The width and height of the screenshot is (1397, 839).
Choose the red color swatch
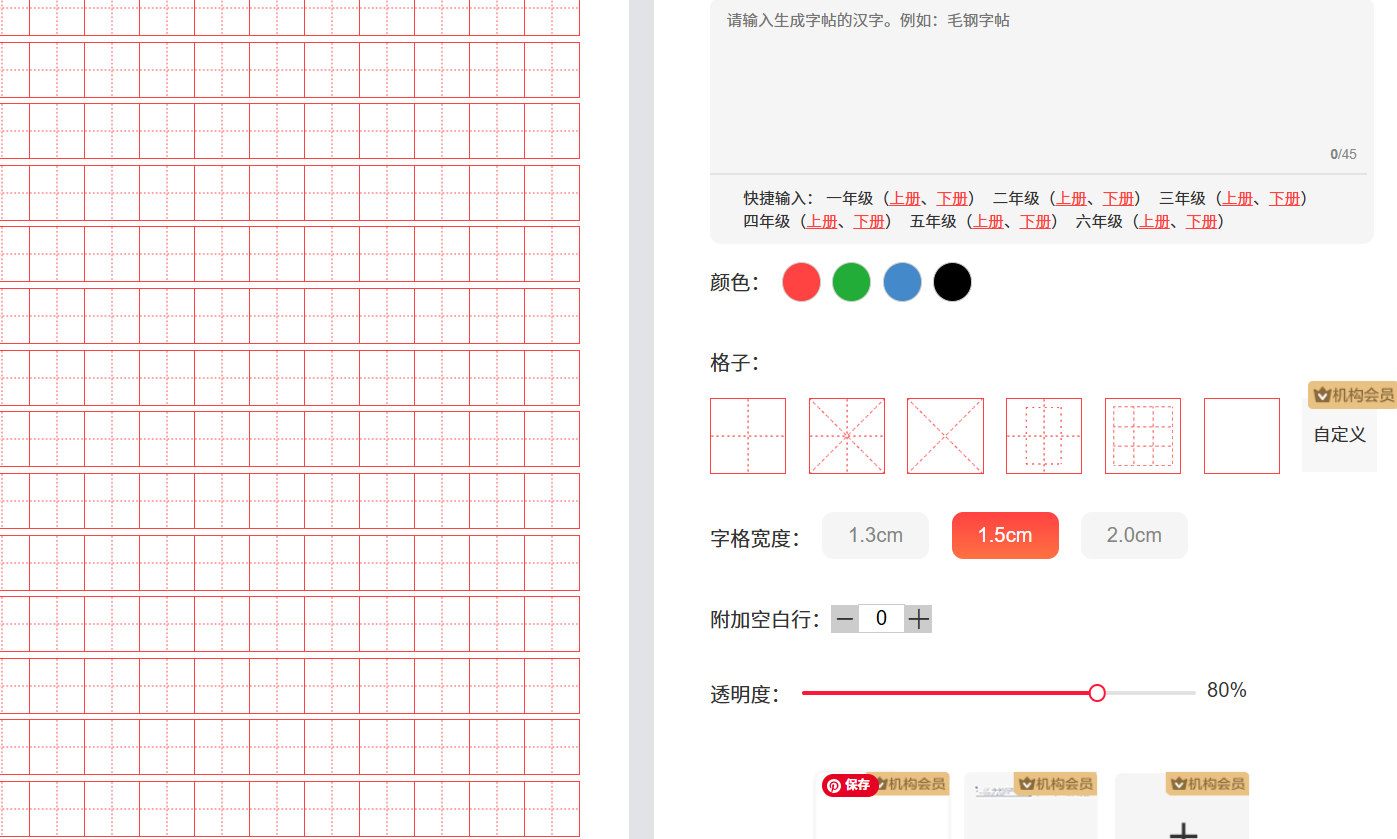[801, 282]
